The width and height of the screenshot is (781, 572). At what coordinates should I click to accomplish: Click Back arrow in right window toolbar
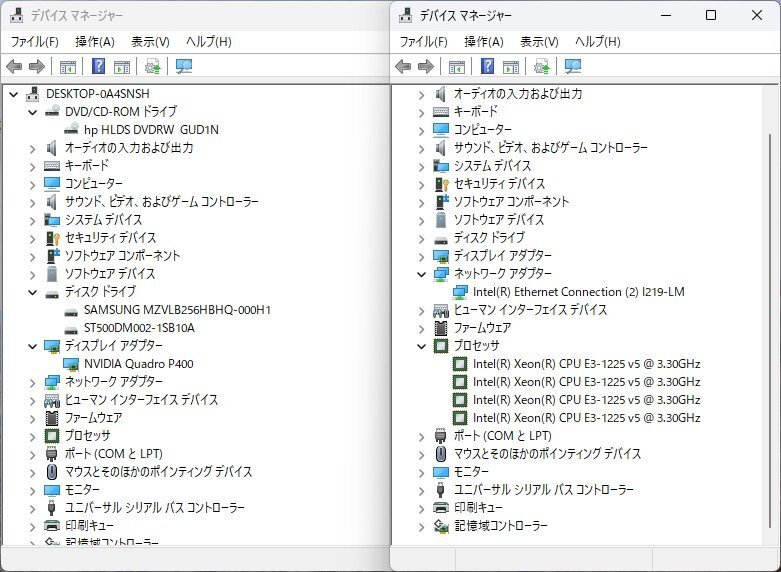[403, 66]
